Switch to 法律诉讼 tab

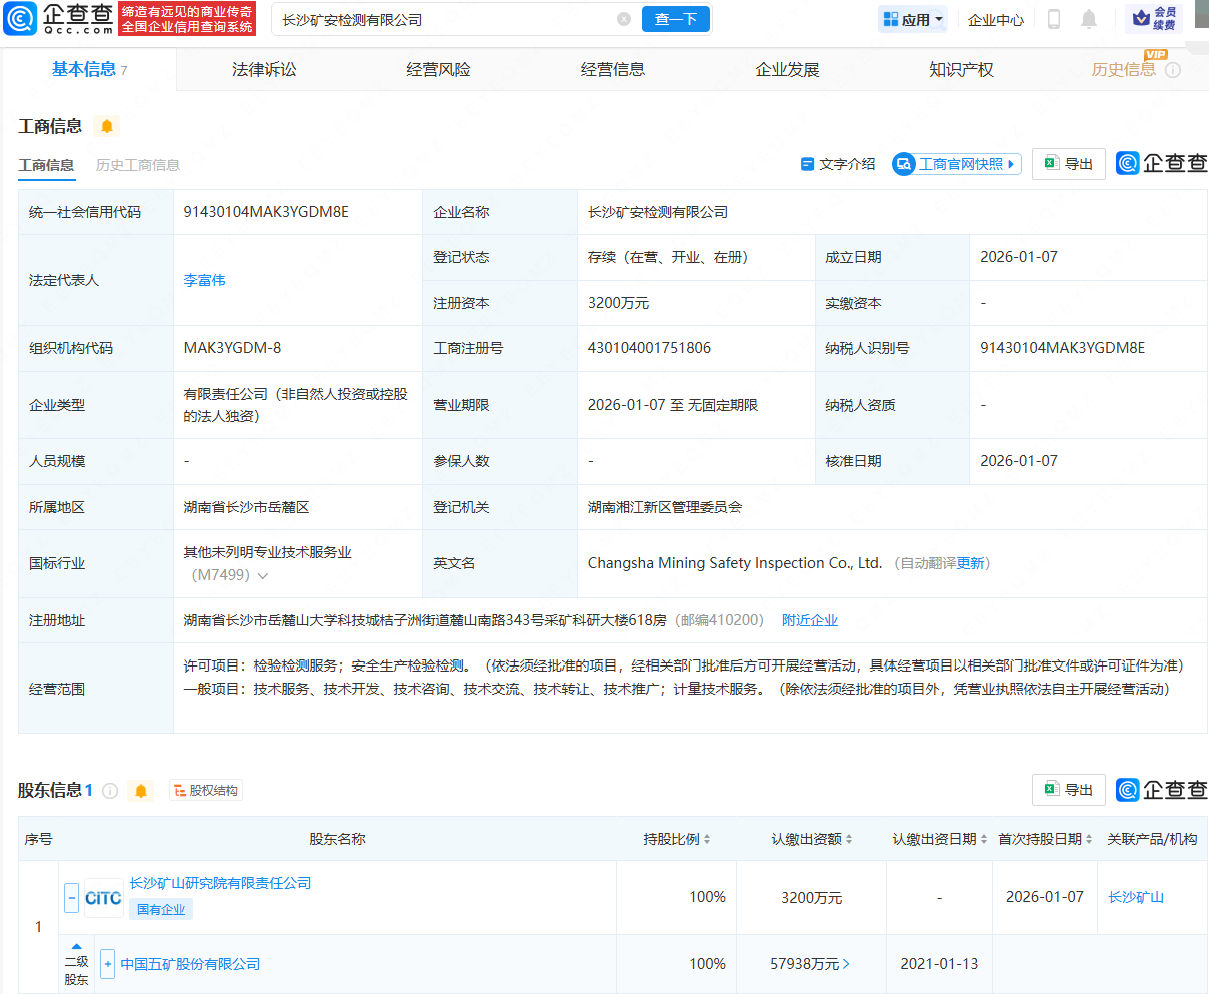point(264,69)
